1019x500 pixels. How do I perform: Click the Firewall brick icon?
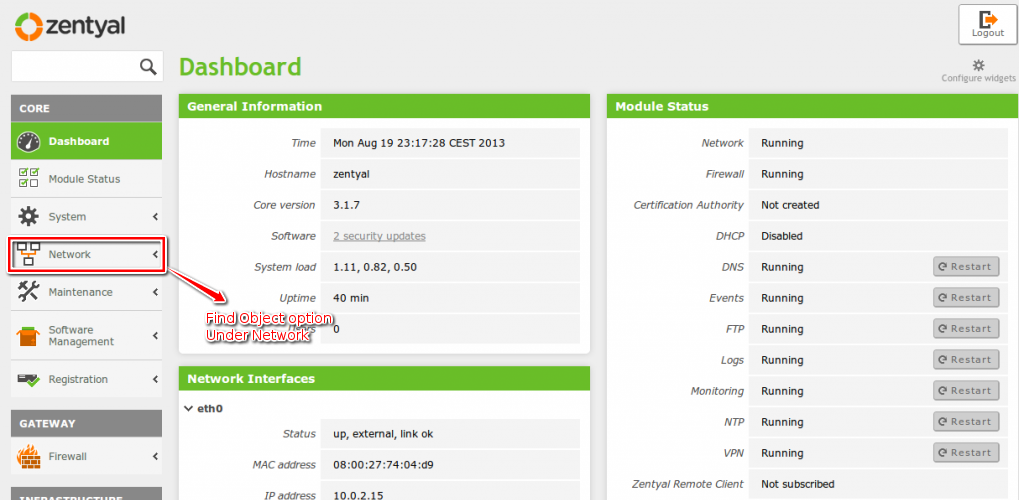[x=28, y=456]
